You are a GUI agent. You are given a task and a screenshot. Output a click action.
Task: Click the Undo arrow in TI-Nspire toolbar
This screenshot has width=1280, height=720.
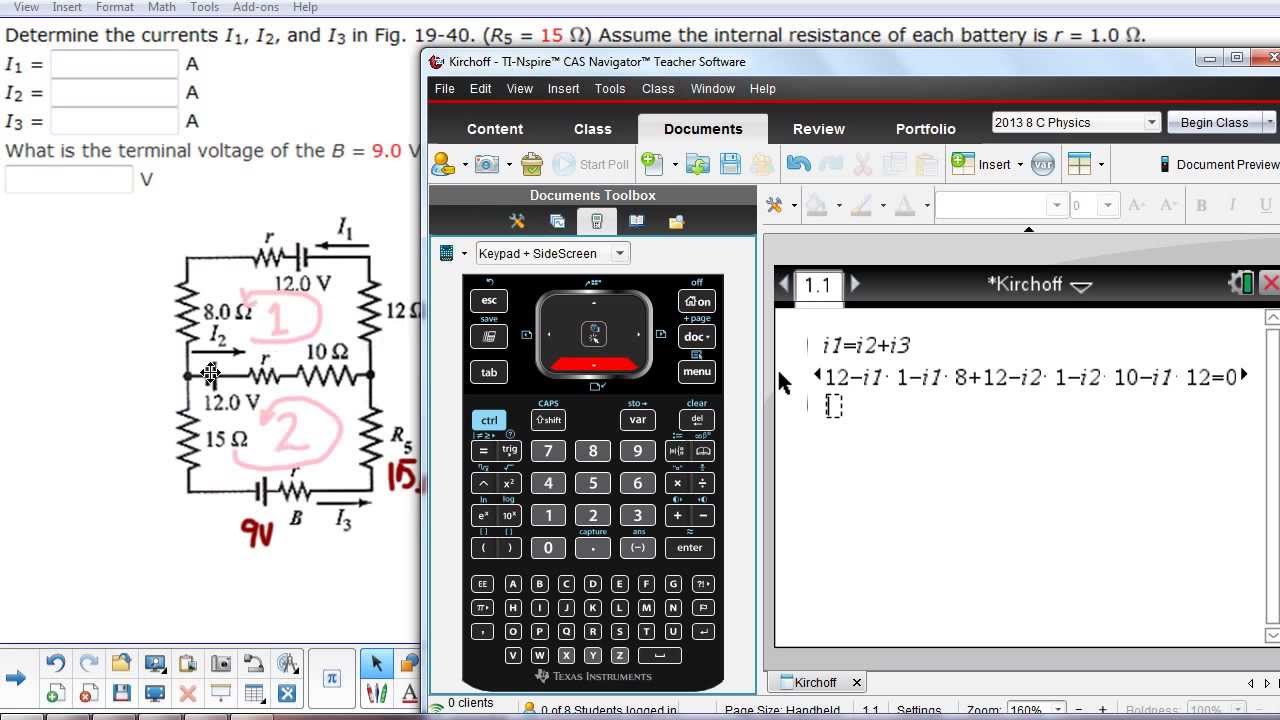tap(798, 164)
